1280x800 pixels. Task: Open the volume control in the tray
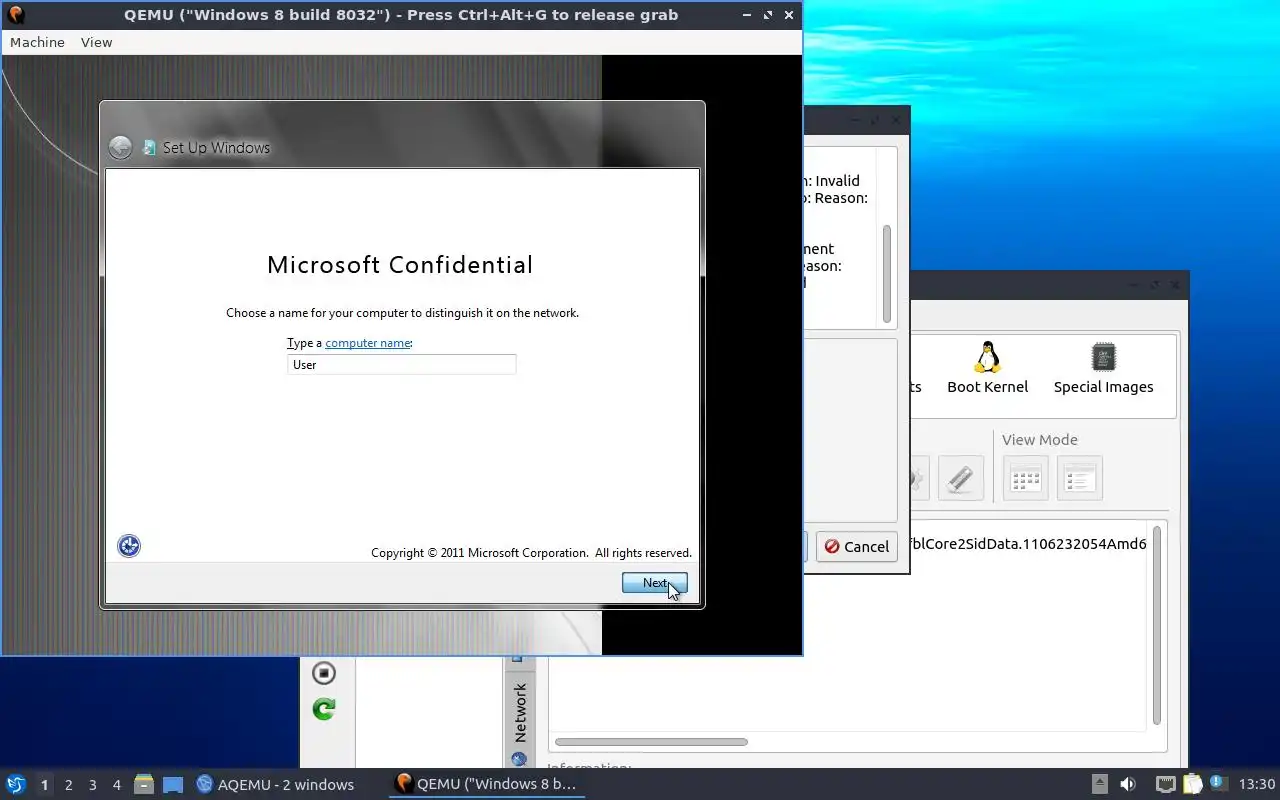coord(1128,784)
